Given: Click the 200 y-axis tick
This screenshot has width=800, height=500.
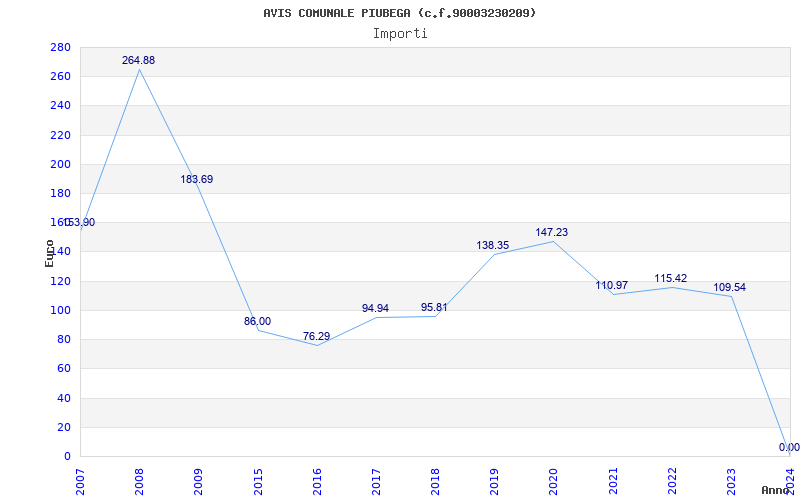Looking at the screenshot, I should pos(60,164).
